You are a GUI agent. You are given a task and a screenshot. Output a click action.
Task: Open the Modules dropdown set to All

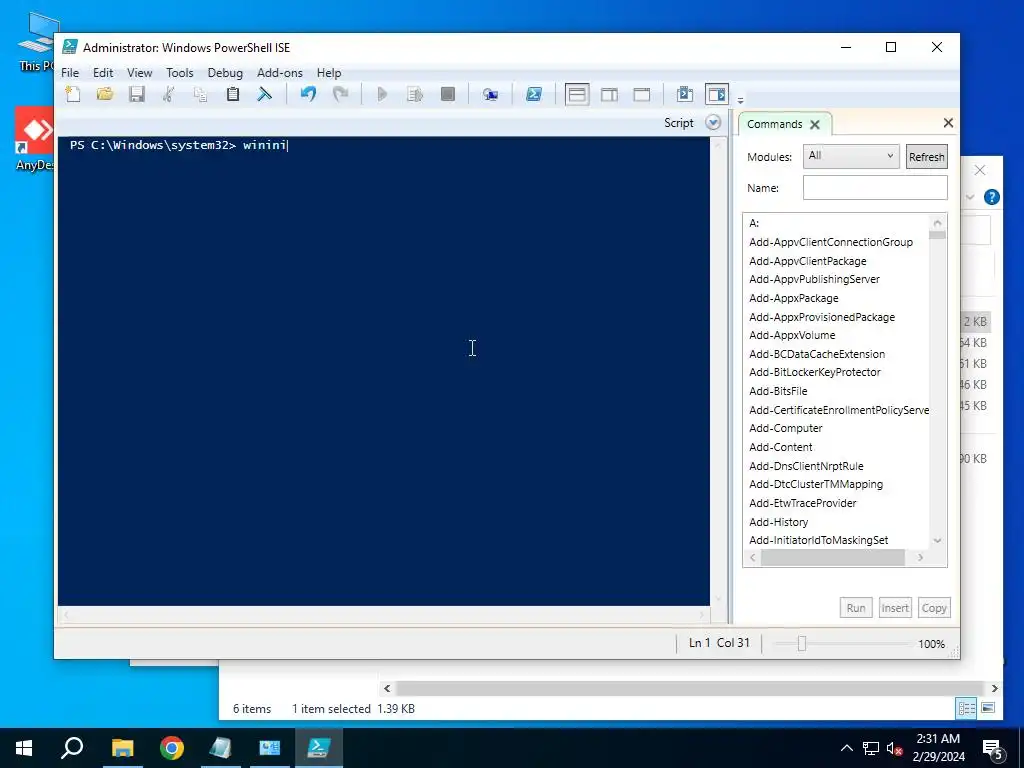pyautogui.click(x=851, y=156)
